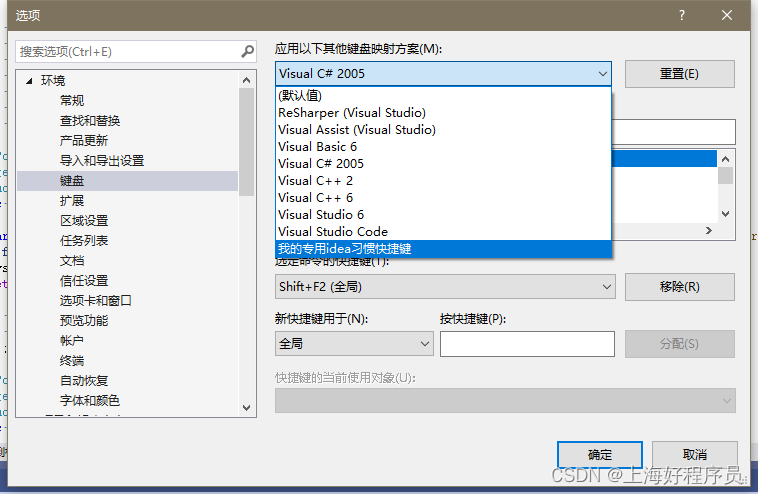This screenshot has height=494, width=758.
Task: Open 终端 settings
Action: click(x=72, y=361)
